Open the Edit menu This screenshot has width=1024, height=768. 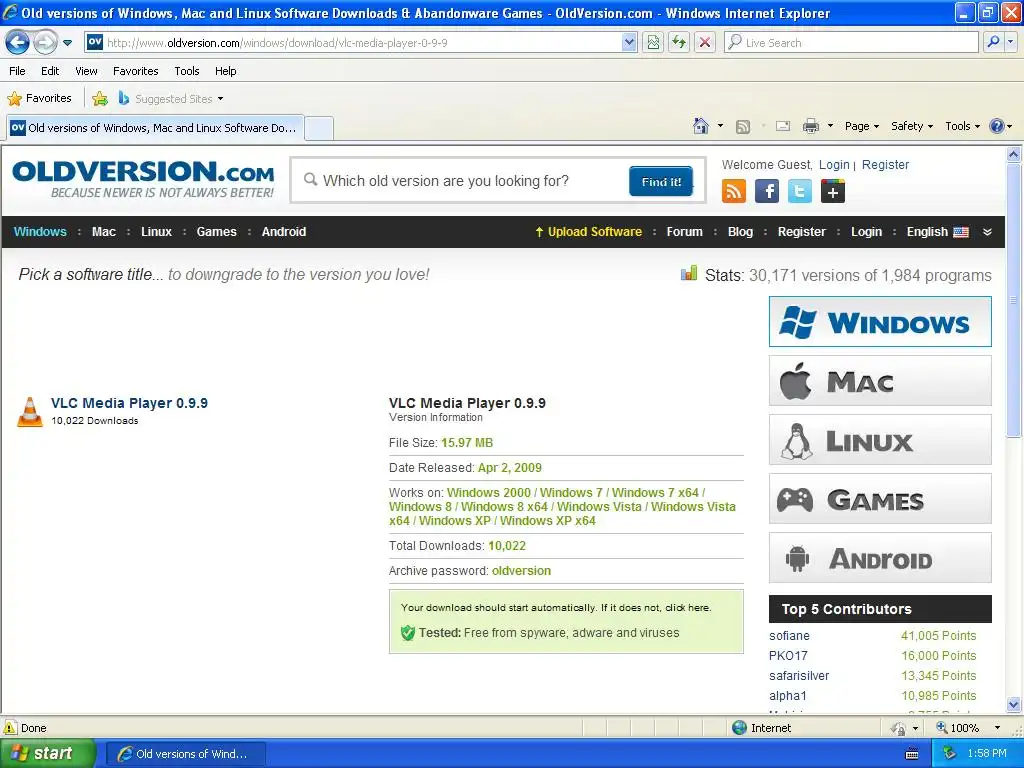(50, 71)
